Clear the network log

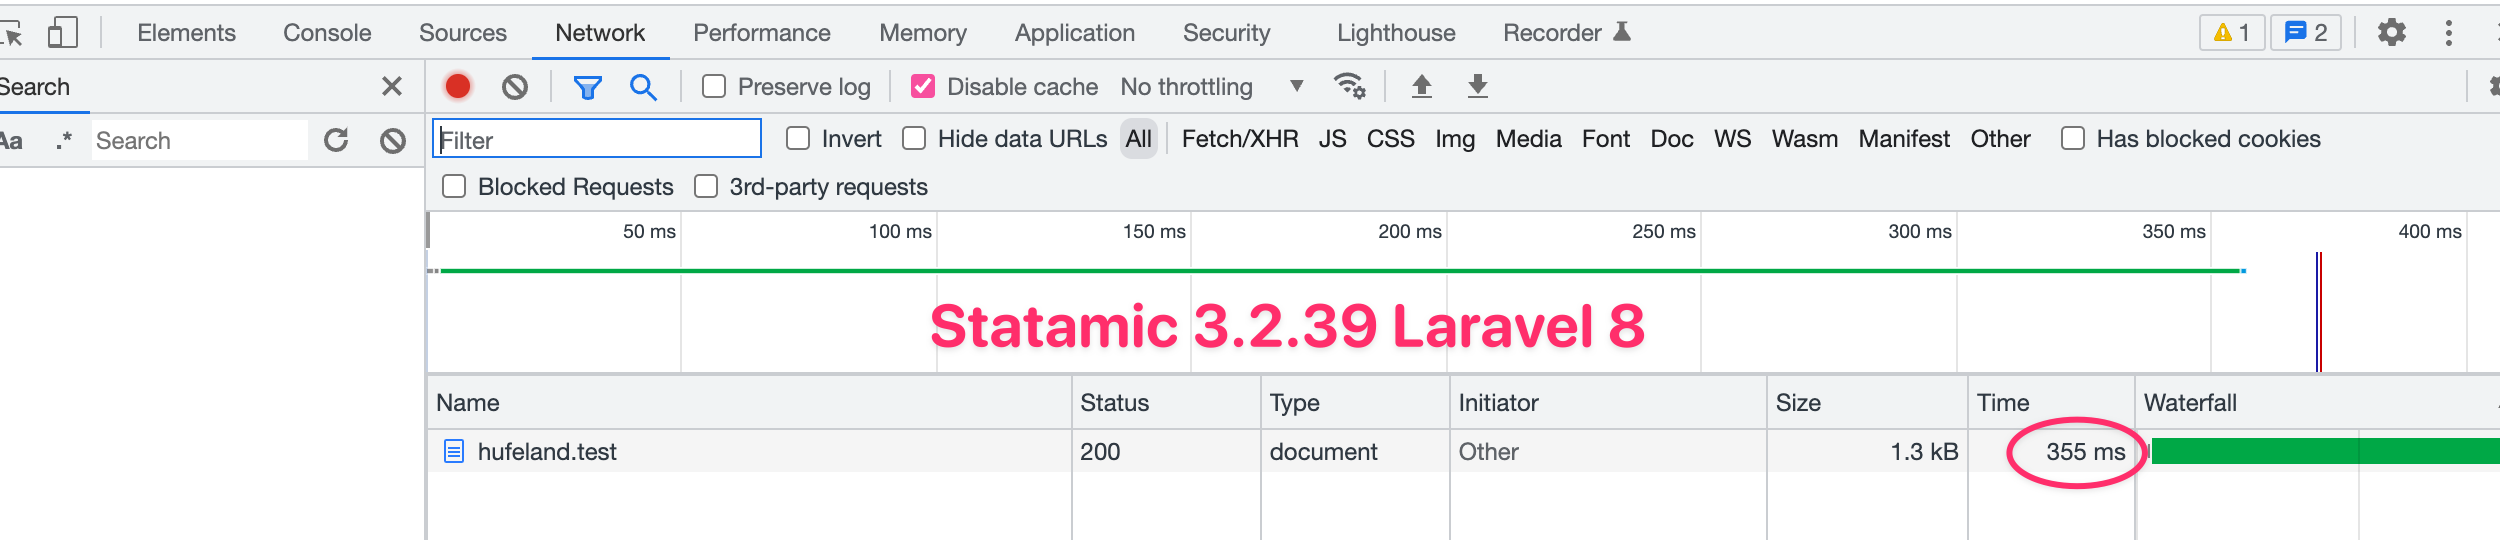point(515,87)
